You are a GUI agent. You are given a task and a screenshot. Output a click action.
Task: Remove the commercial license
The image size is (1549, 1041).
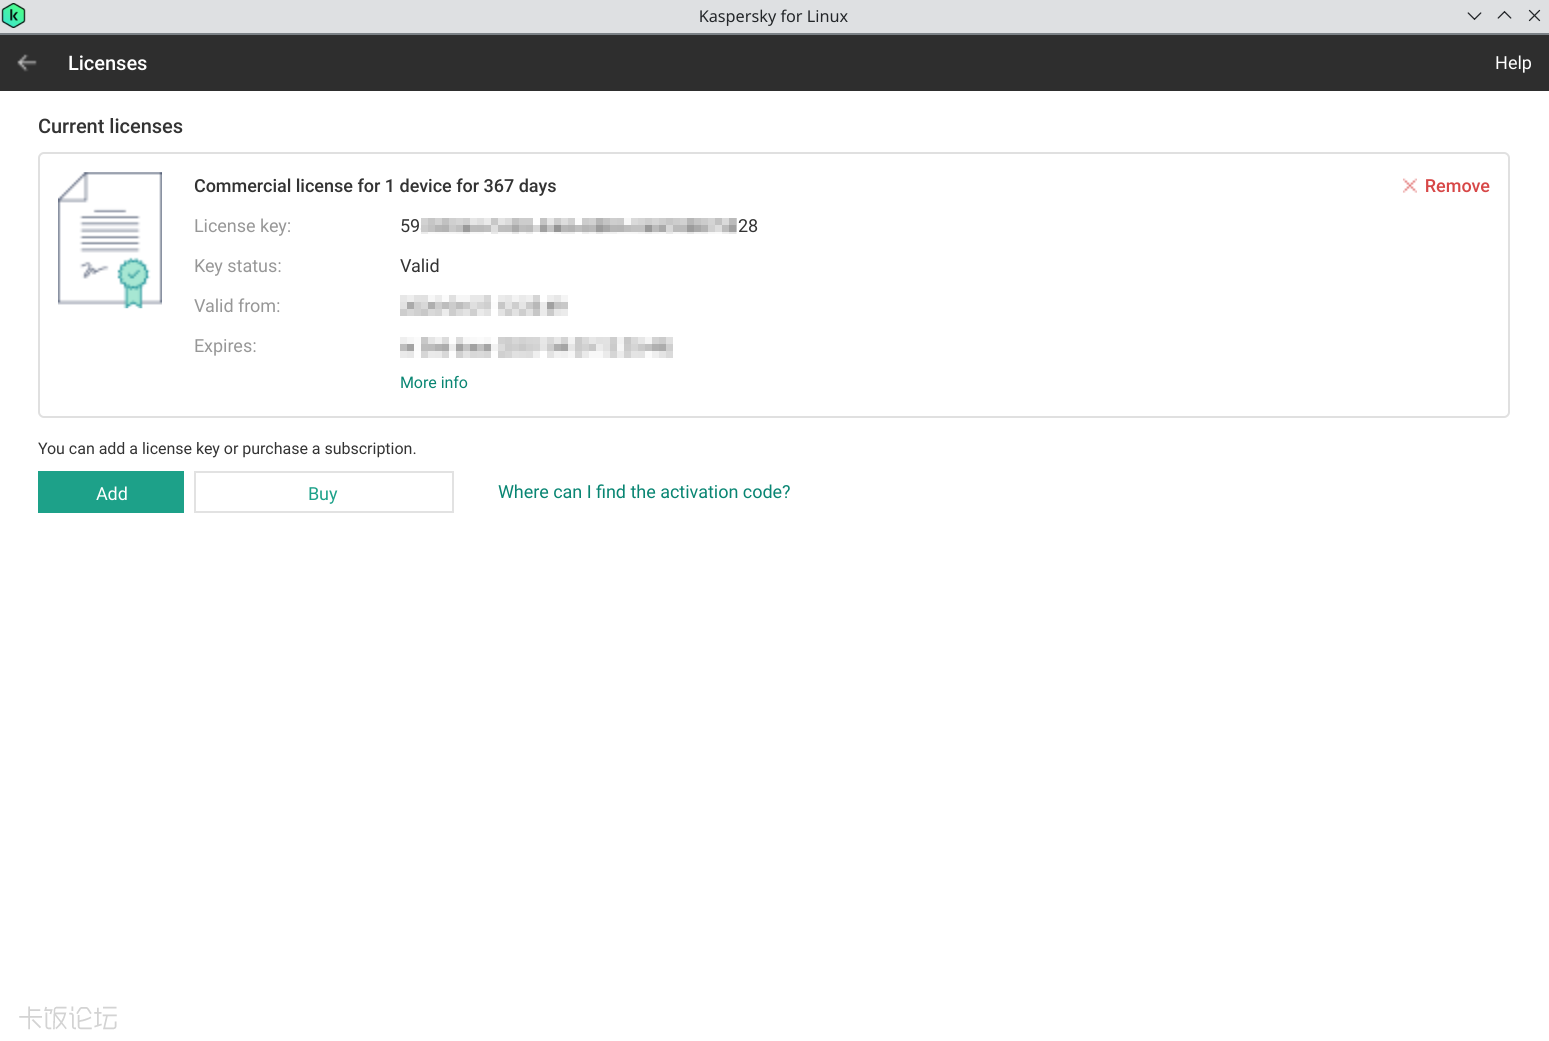(1446, 186)
